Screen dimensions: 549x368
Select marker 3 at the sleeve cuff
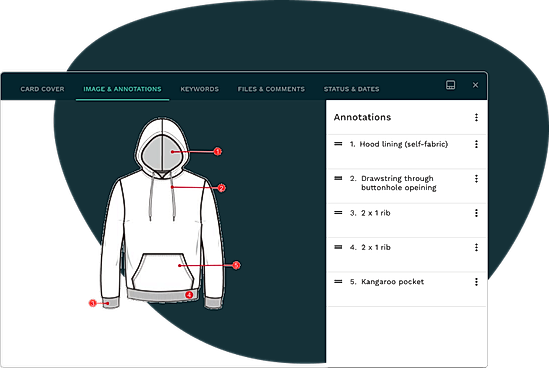click(92, 303)
